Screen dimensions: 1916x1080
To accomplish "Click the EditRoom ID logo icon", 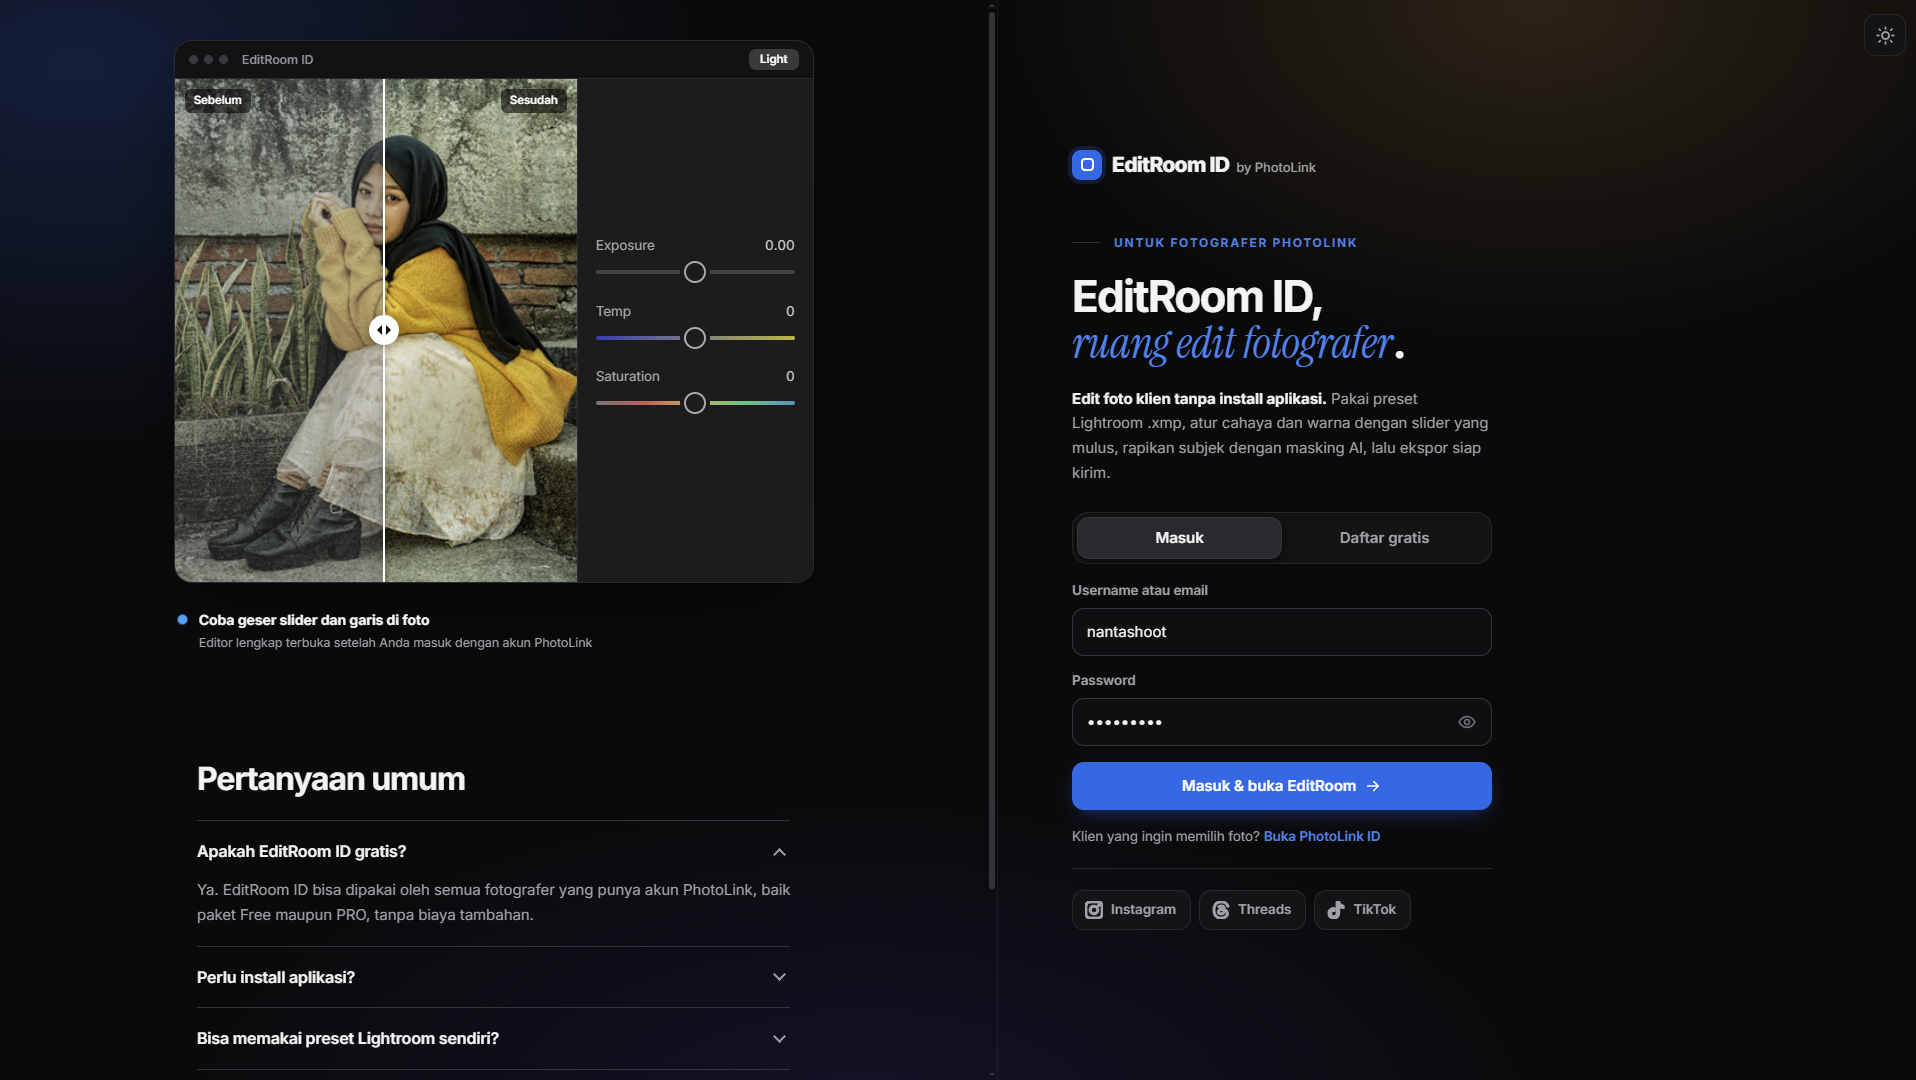I will (x=1087, y=165).
